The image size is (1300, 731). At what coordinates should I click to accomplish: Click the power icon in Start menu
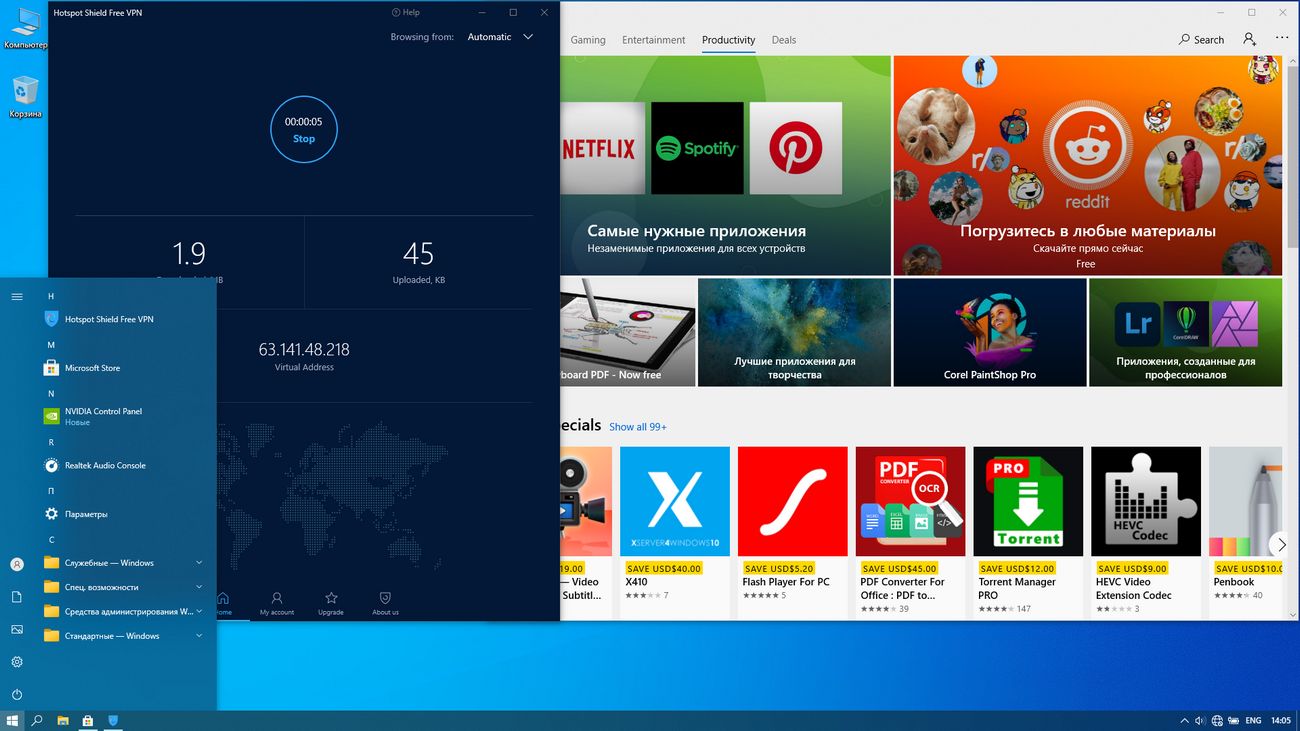coord(17,694)
